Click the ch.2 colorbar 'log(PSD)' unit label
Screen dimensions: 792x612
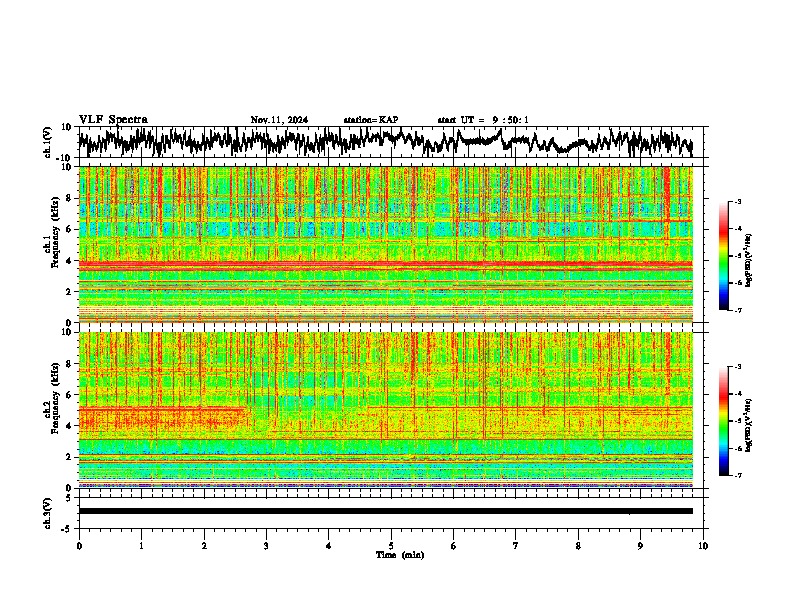tap(749, 424)
